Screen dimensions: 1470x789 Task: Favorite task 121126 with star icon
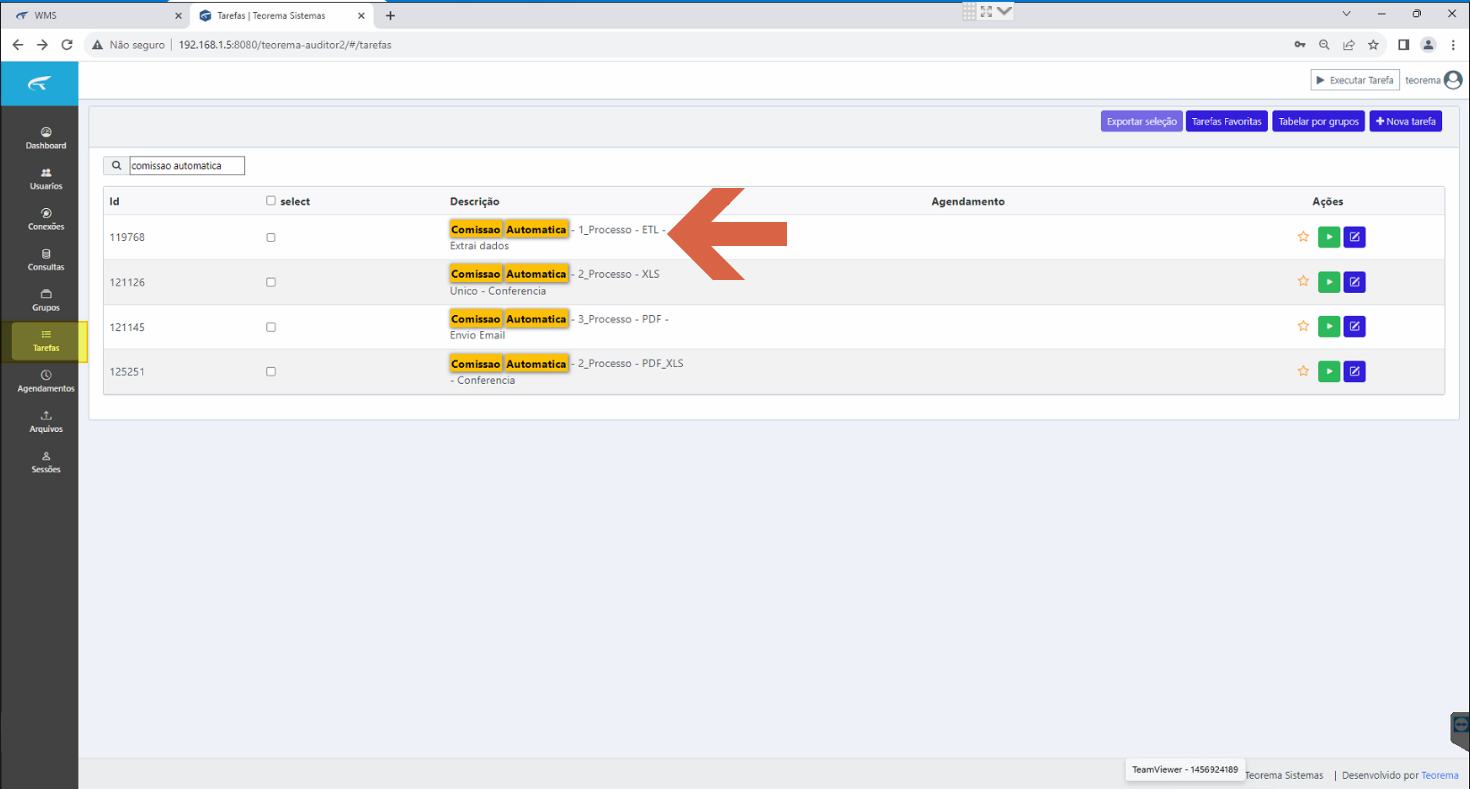(1303, 282)
